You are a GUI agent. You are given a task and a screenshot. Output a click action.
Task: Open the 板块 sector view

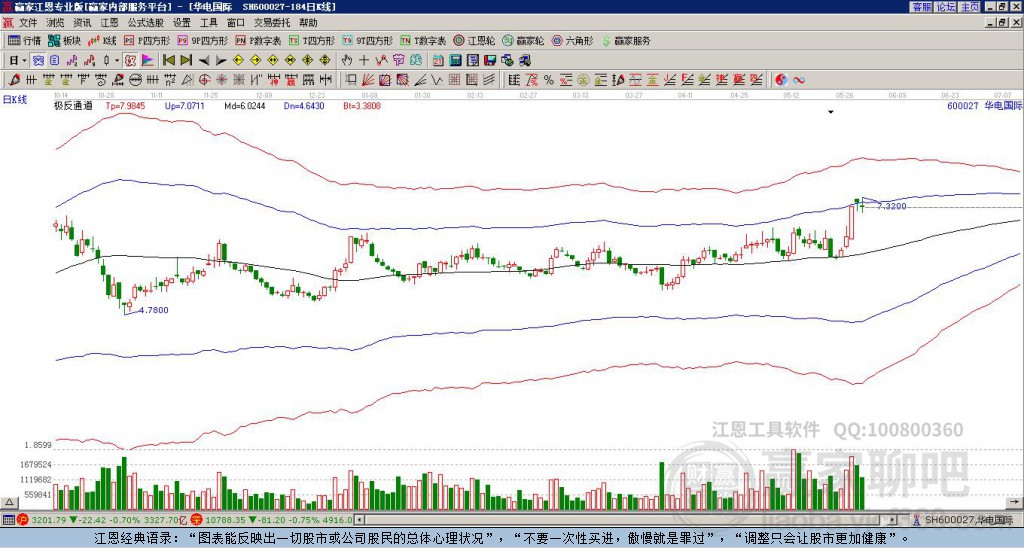pyautogui.click(x=64, y=40)
